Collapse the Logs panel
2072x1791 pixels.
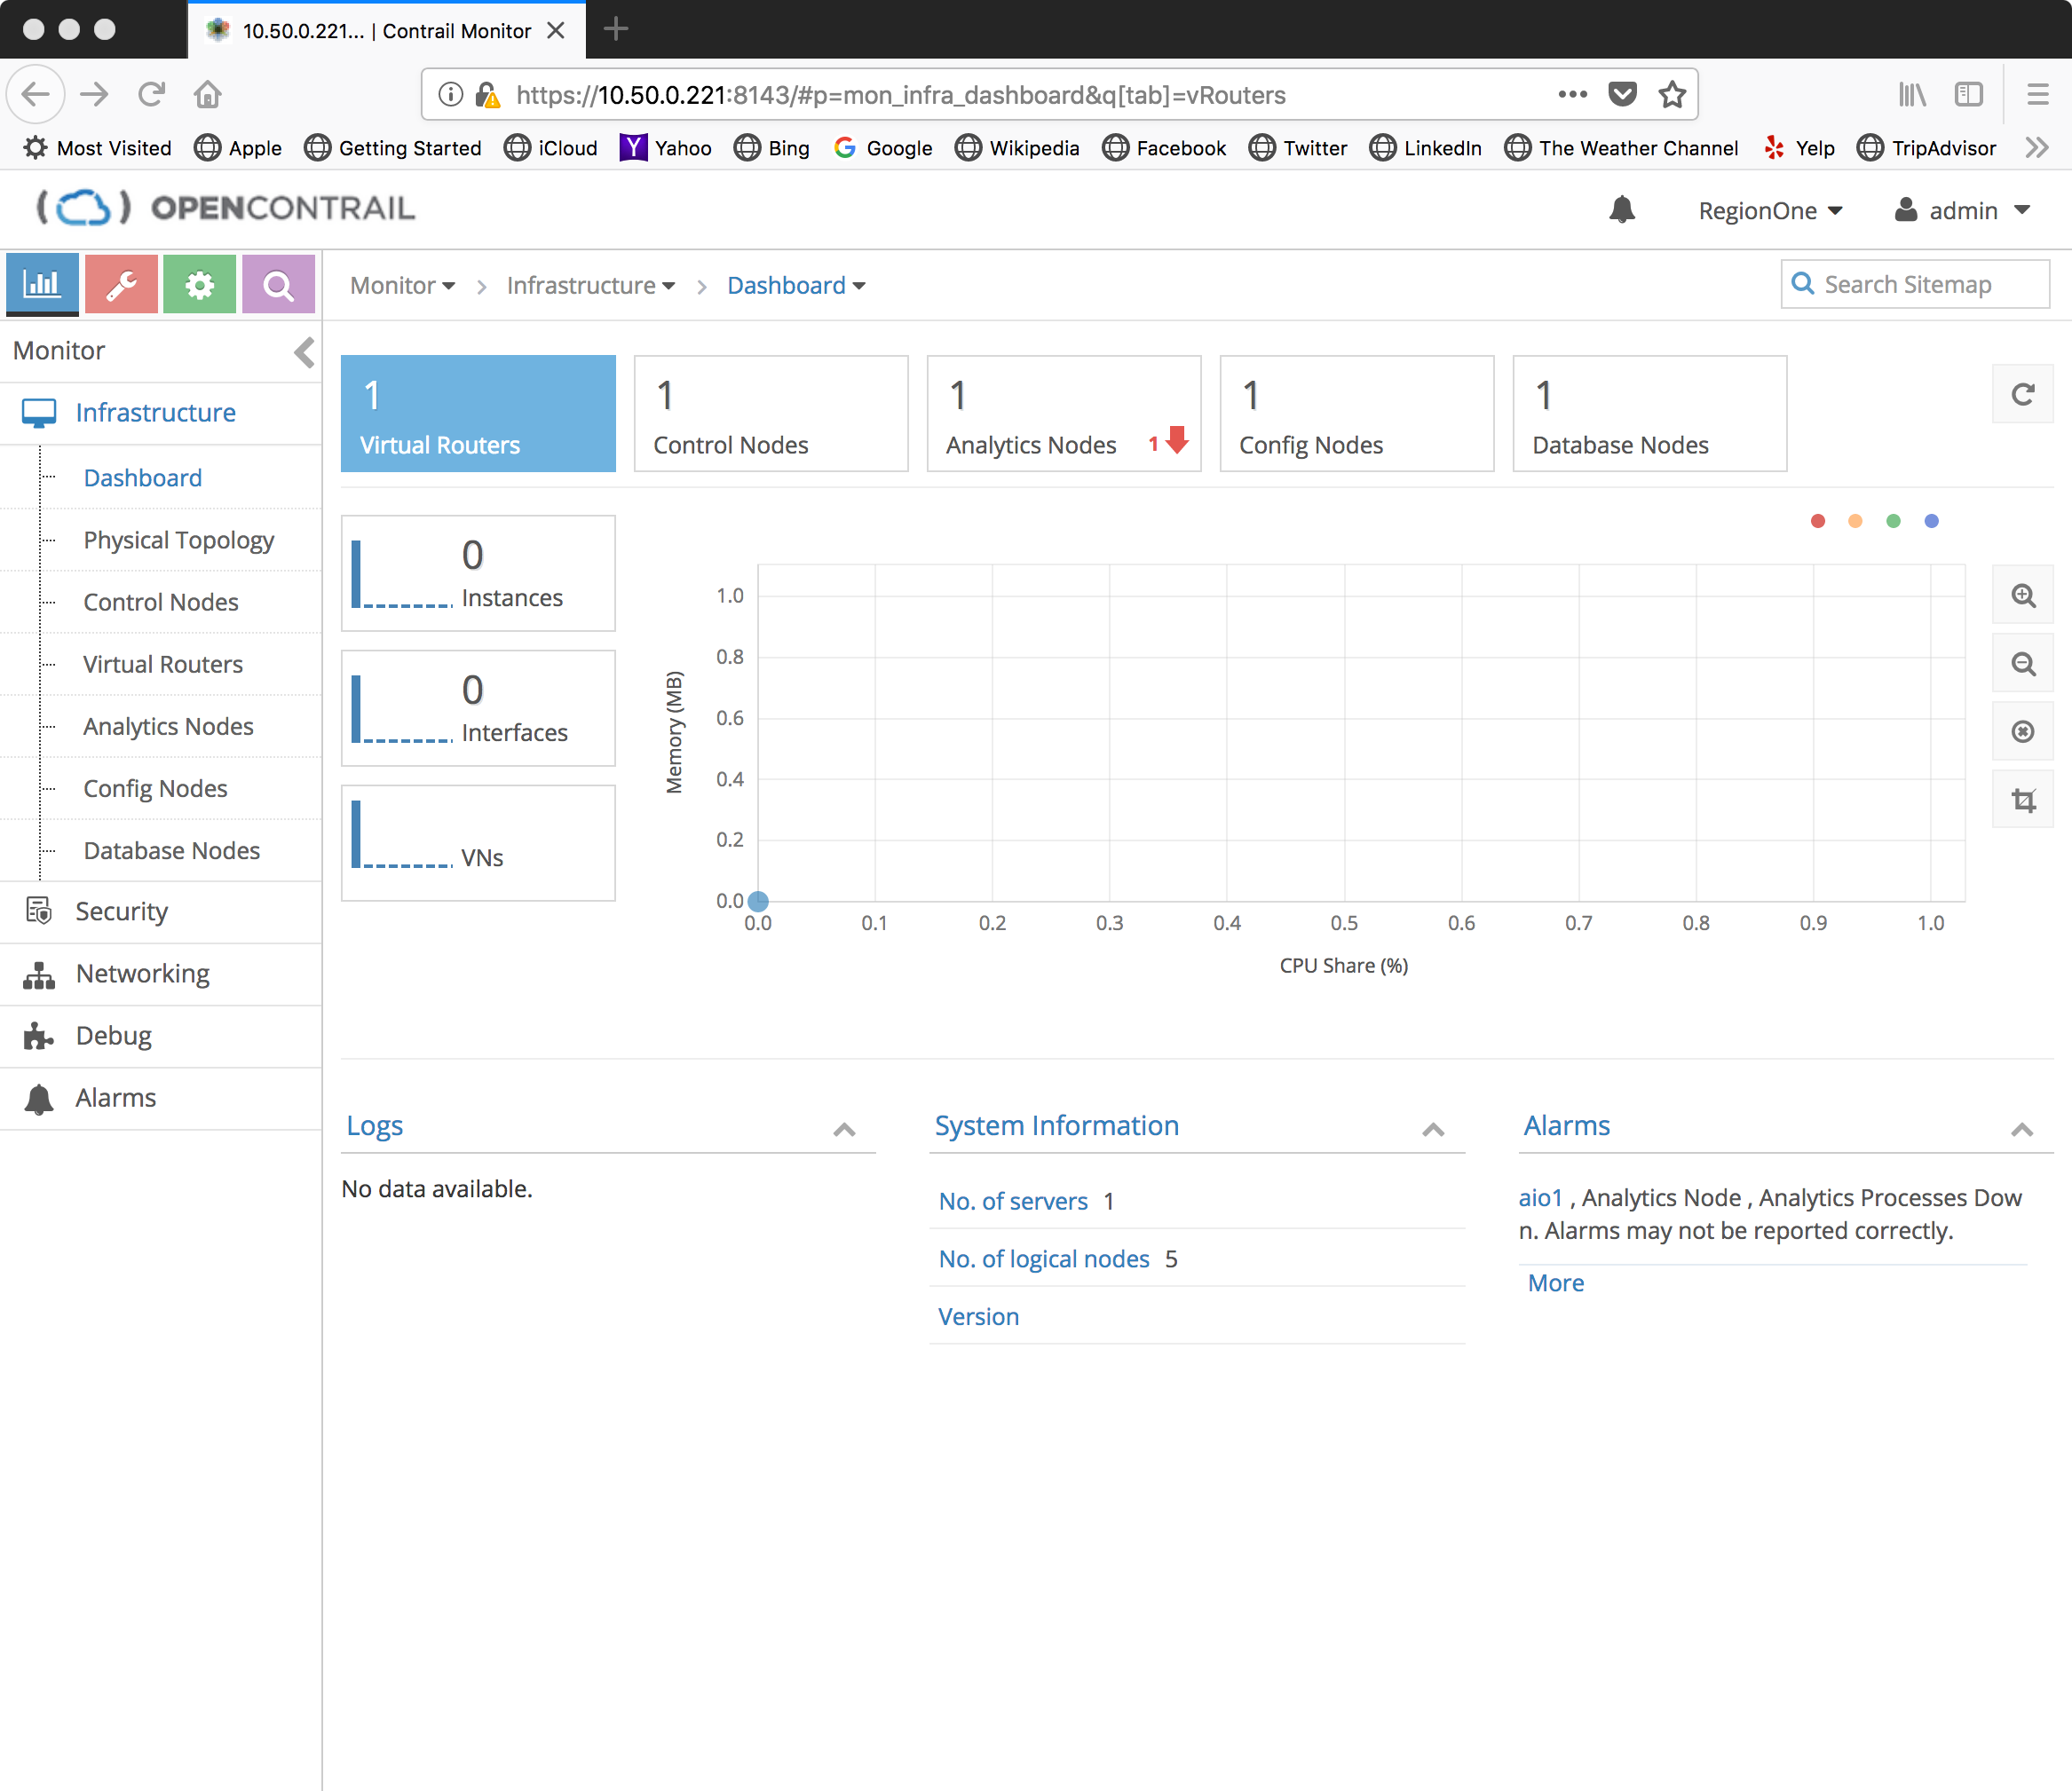tap(844, 1130)
